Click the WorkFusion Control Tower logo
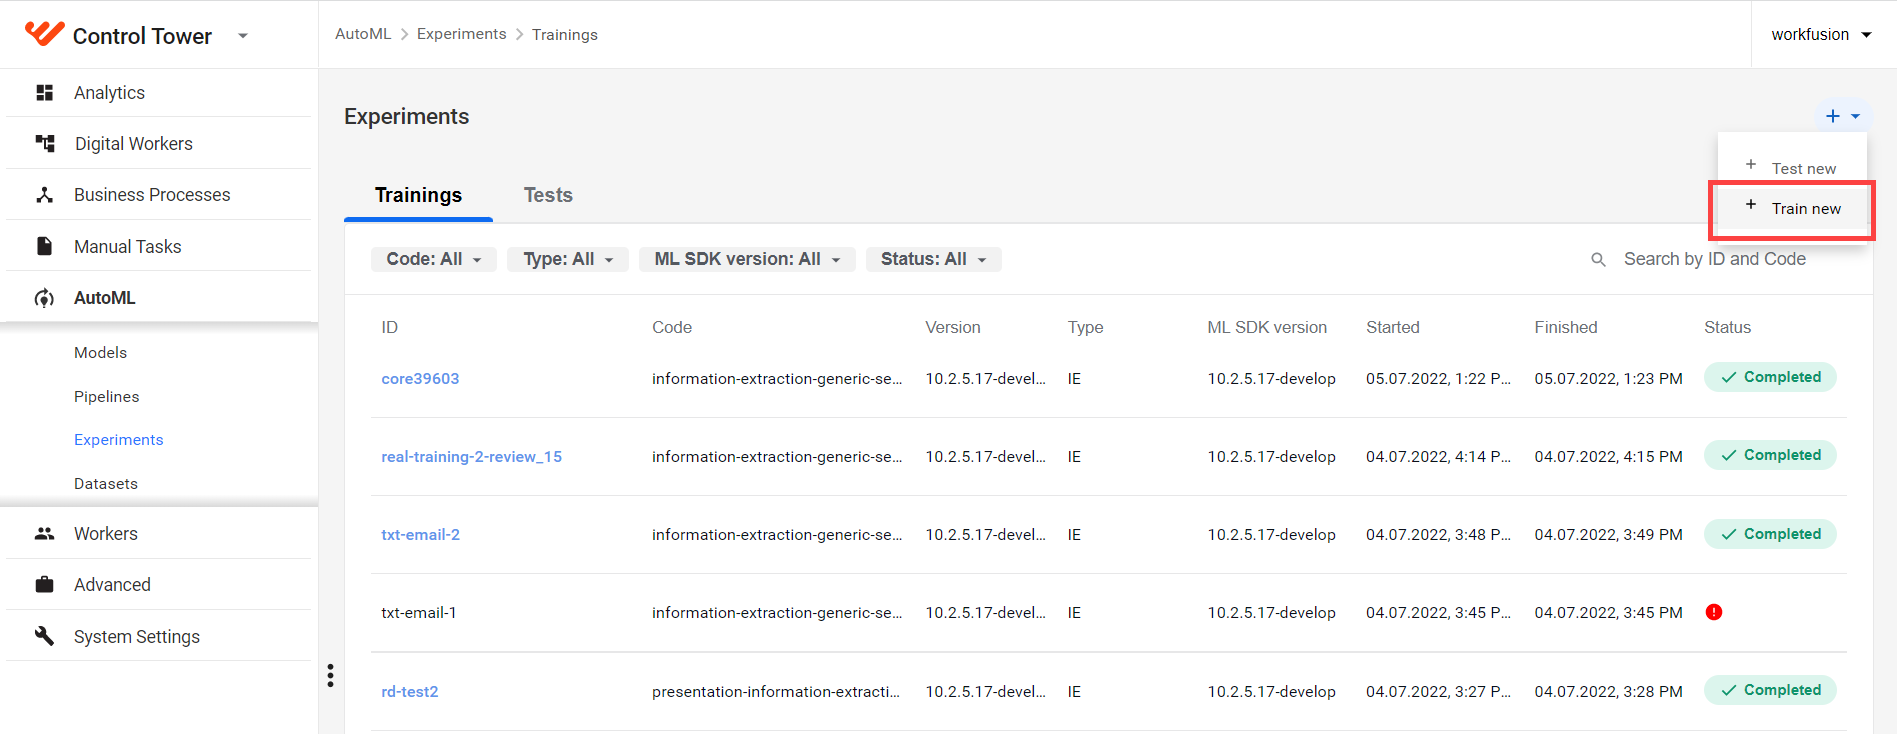Image resolution: width=1897 pixels, height=734 pixels. [x=44, y=33]
